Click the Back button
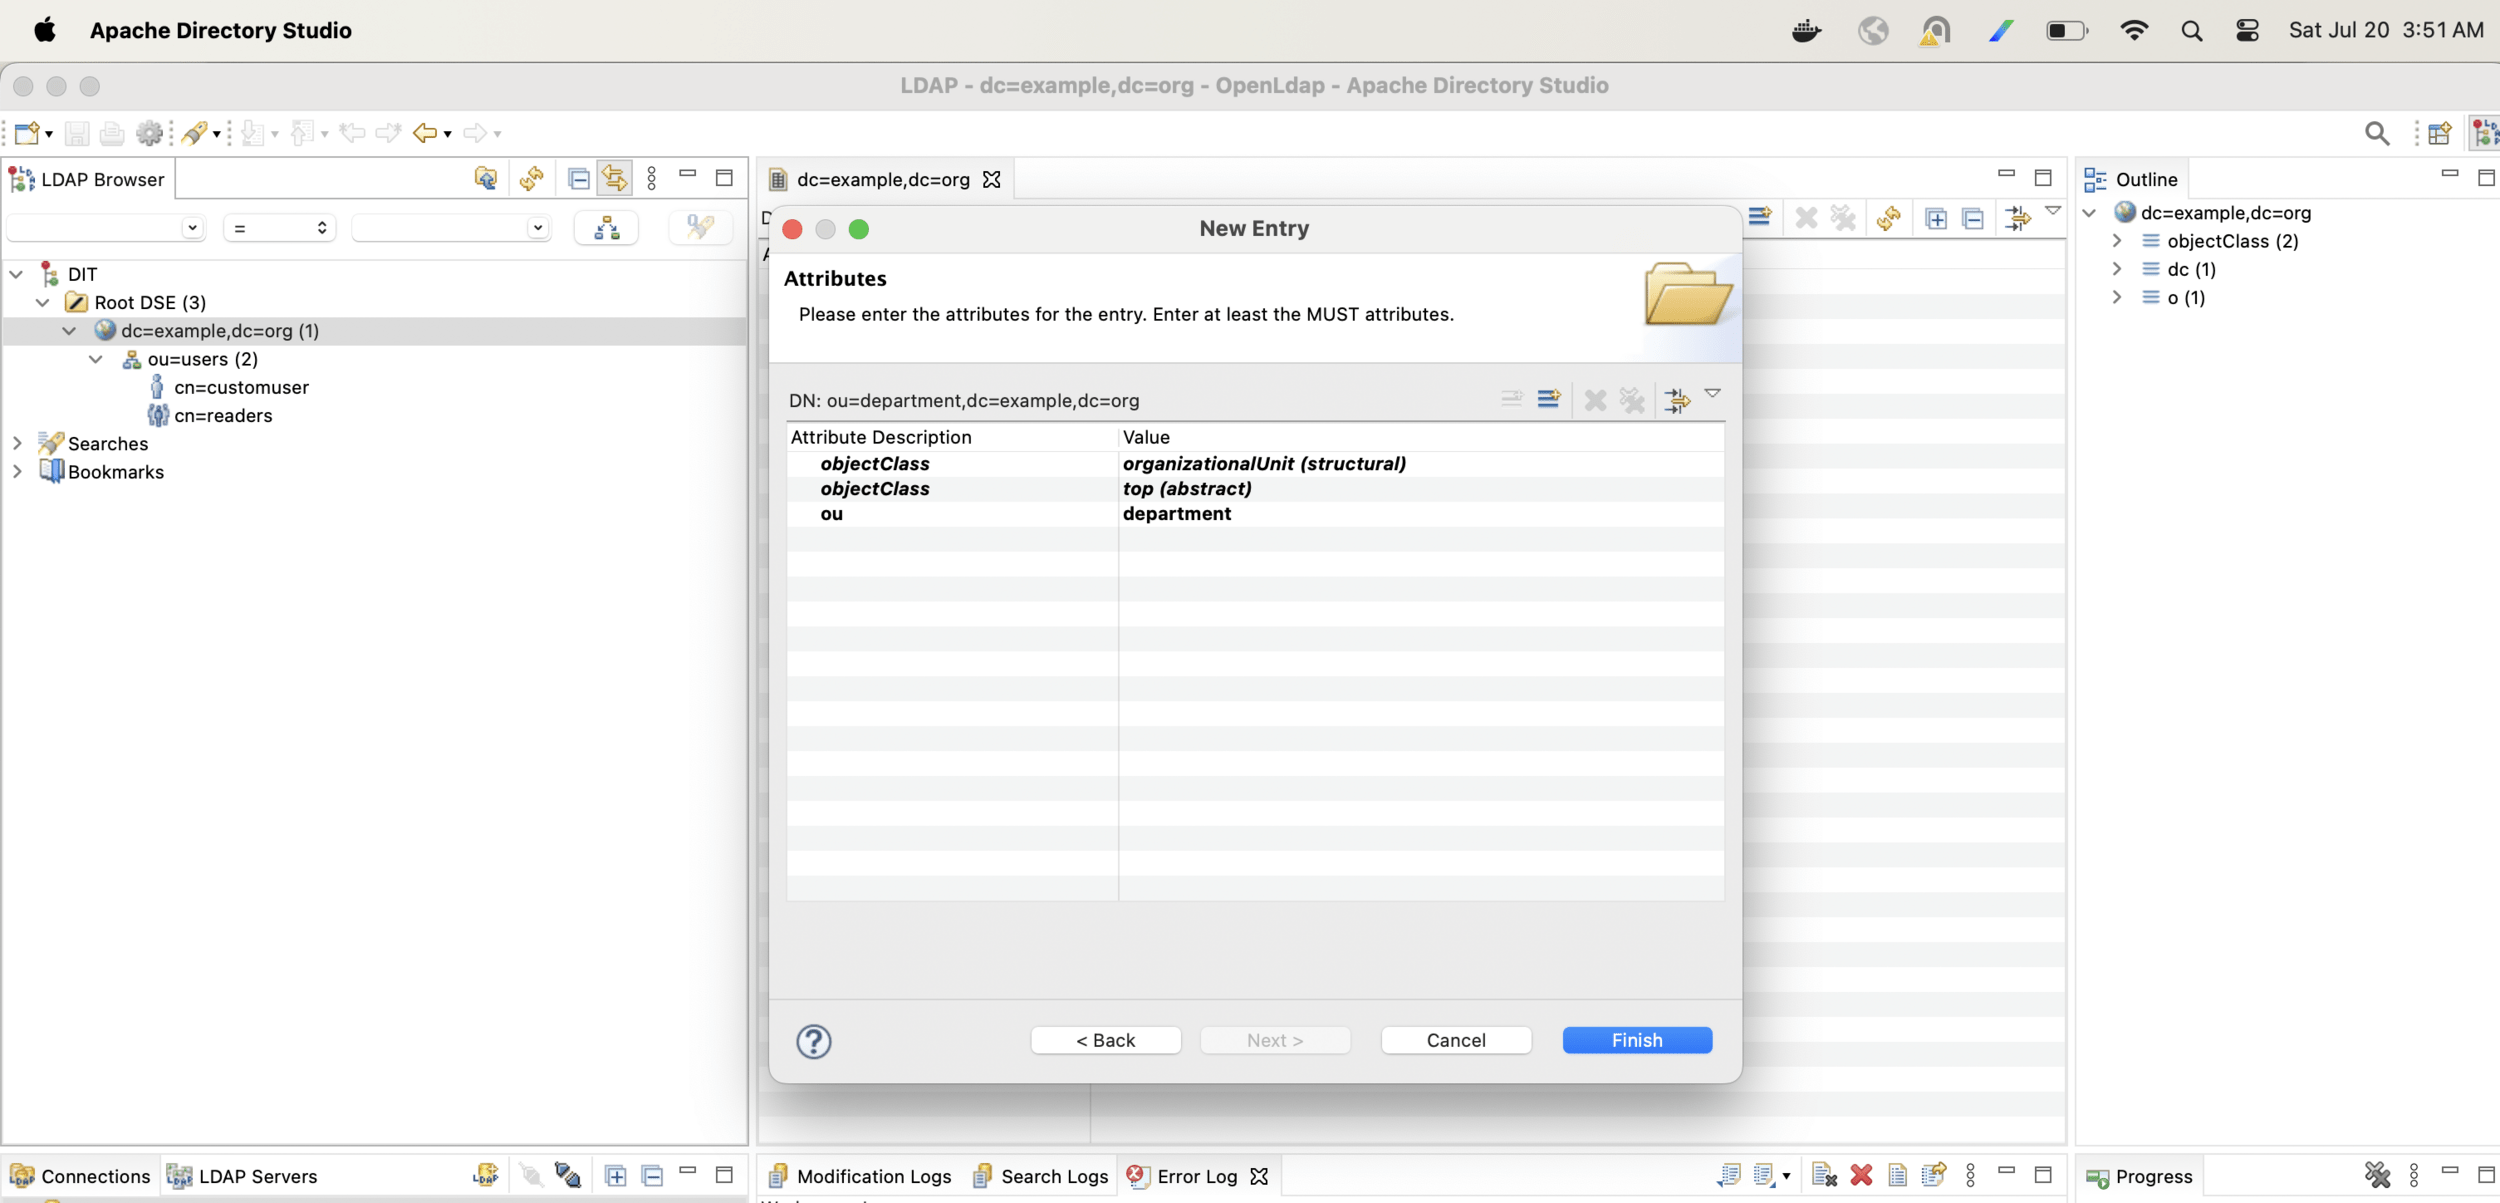This screenshot has height=1203, width=2500. [1105, 1040]
